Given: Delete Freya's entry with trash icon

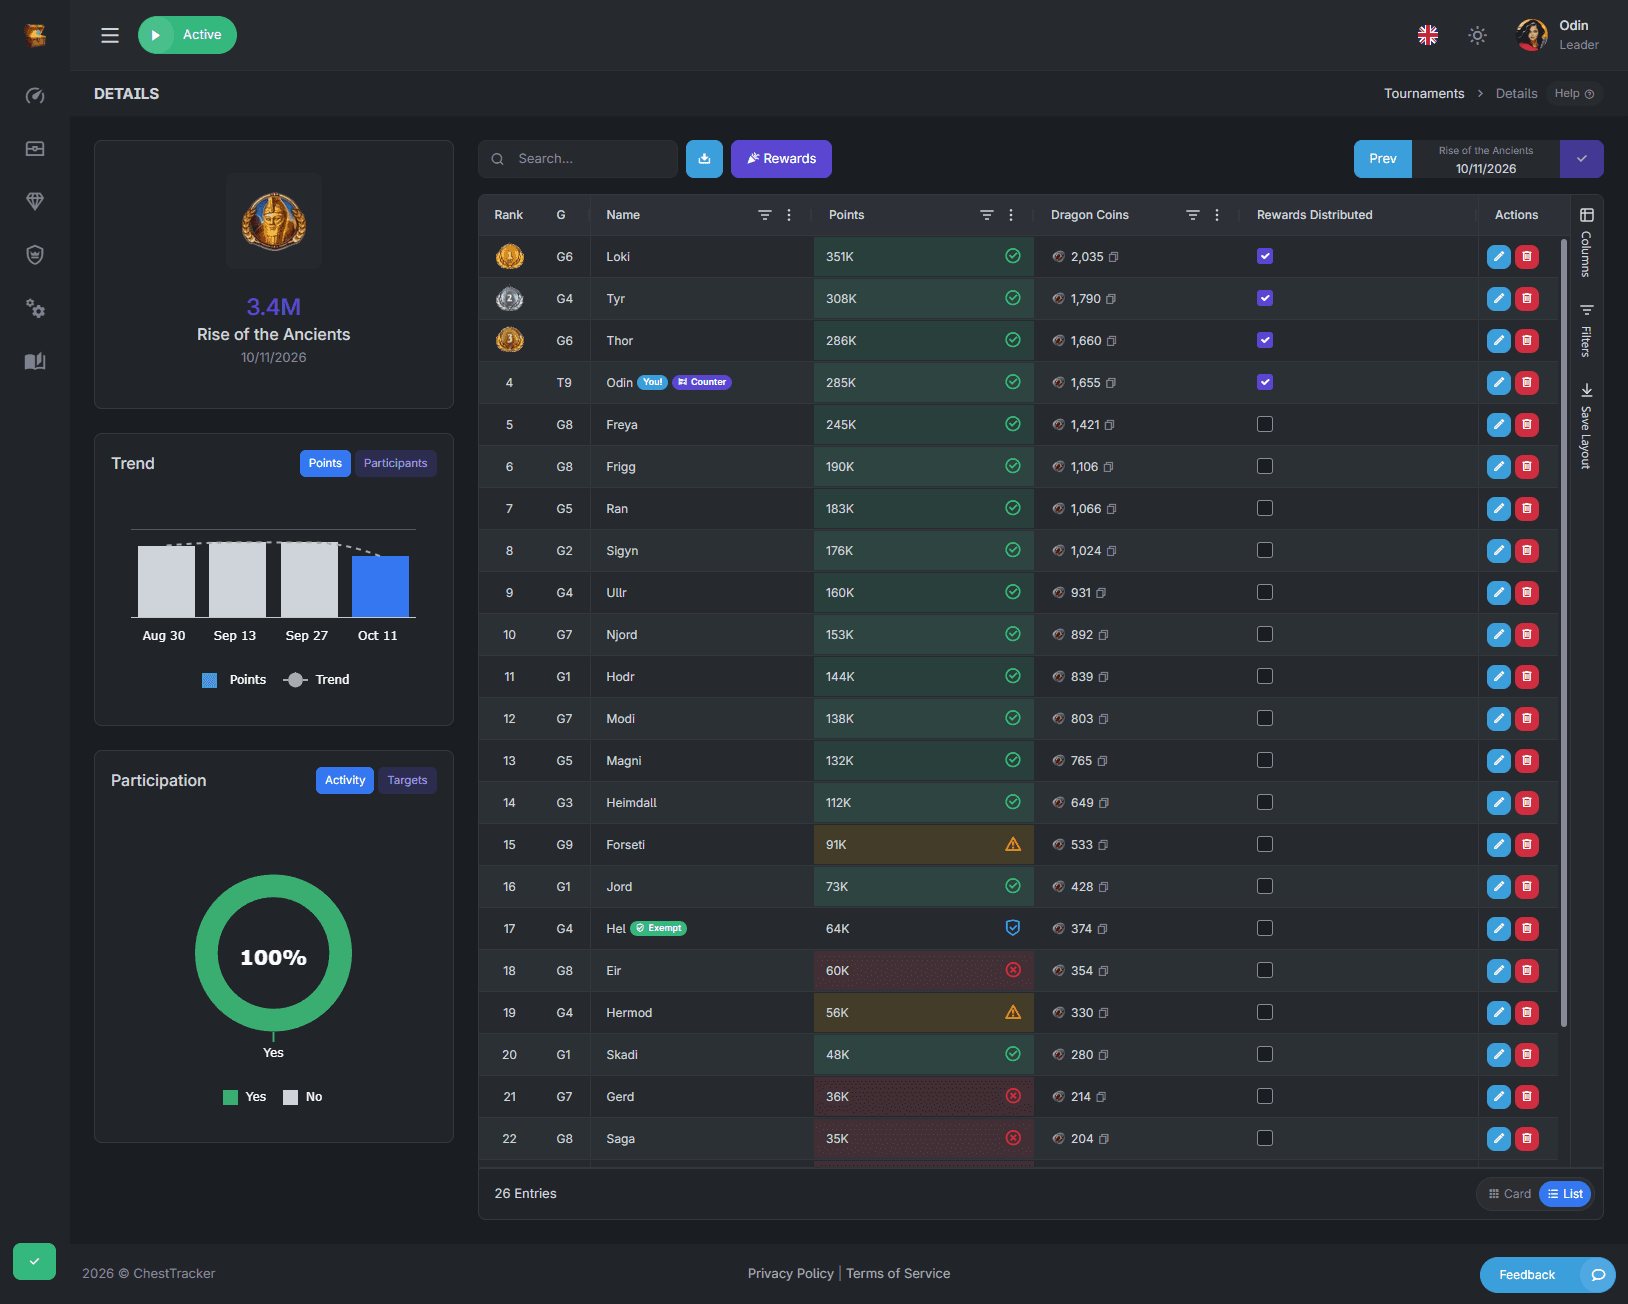Looking at the screenshot, I should (1527, 425).
